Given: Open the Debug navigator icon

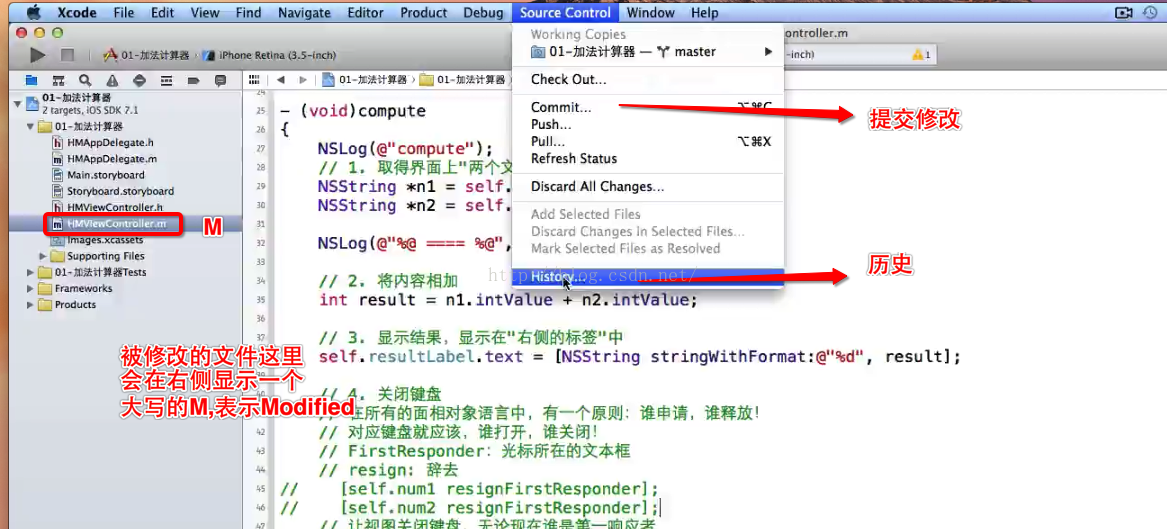Looking at the screenshot, I should (x=166, y=80).
